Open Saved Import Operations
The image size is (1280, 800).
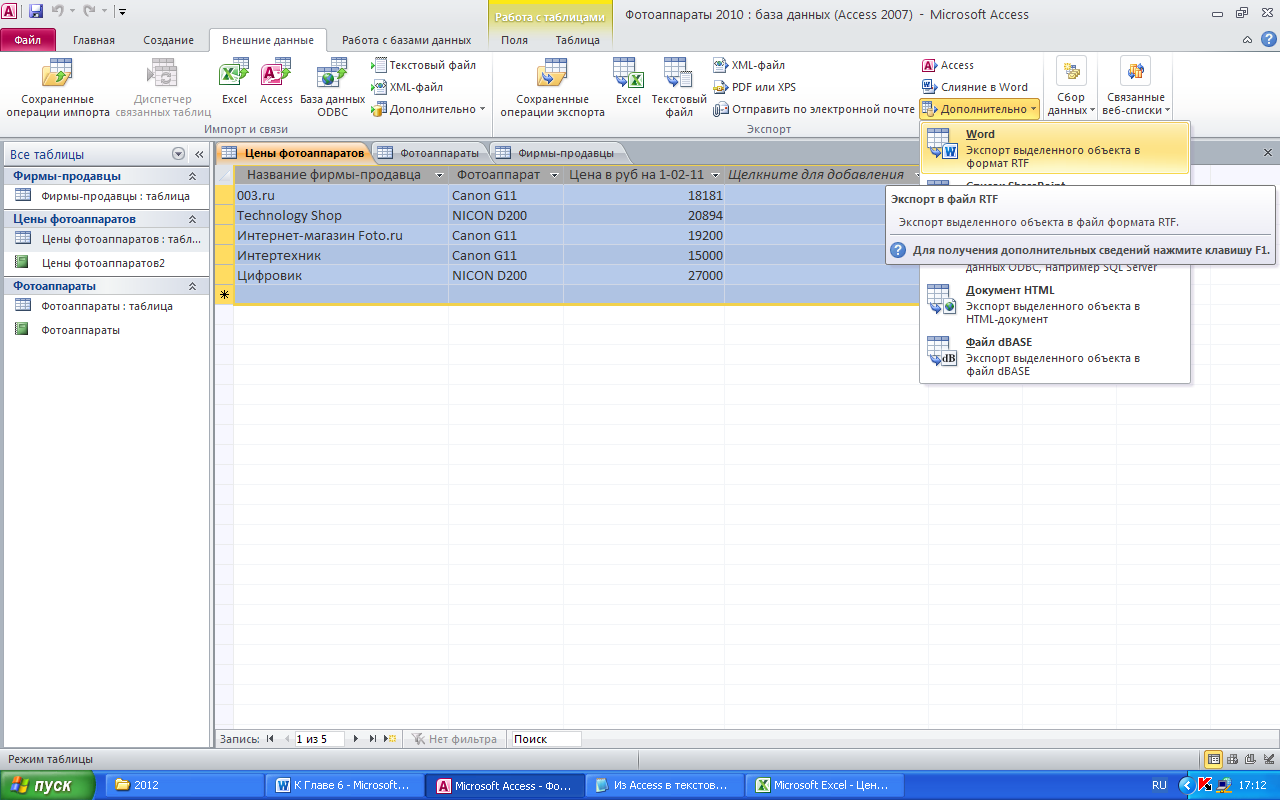coord(58,88)
